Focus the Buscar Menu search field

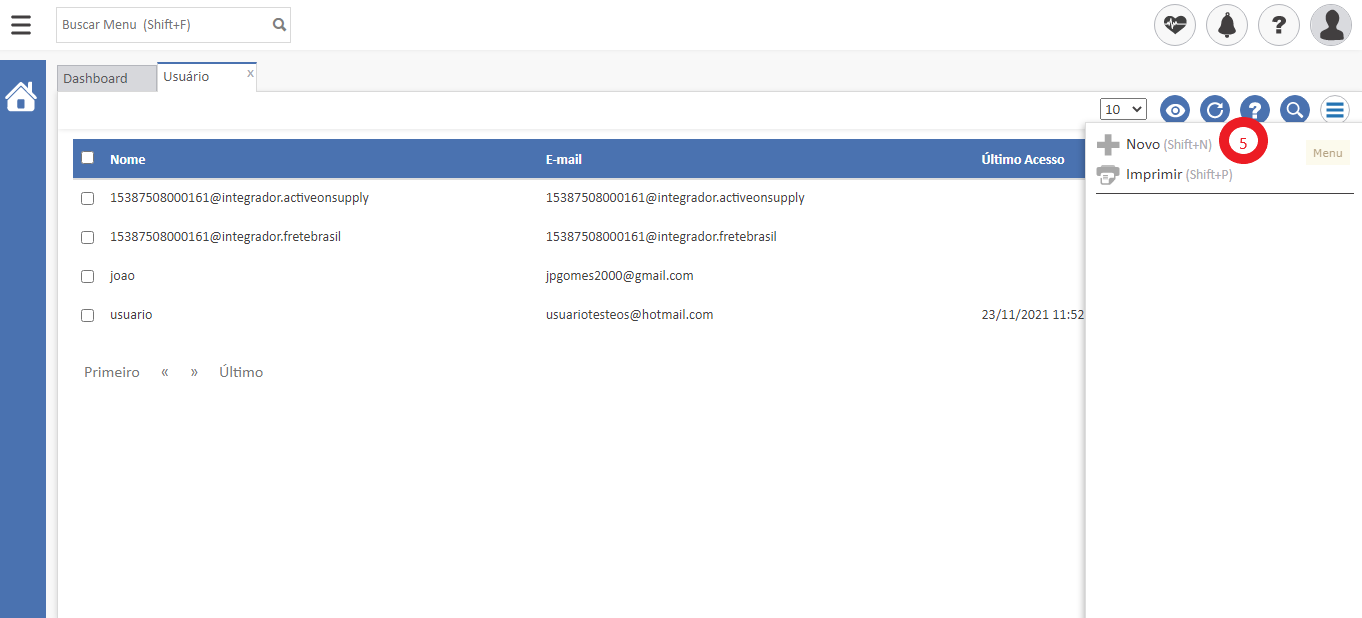coord(164,25)
